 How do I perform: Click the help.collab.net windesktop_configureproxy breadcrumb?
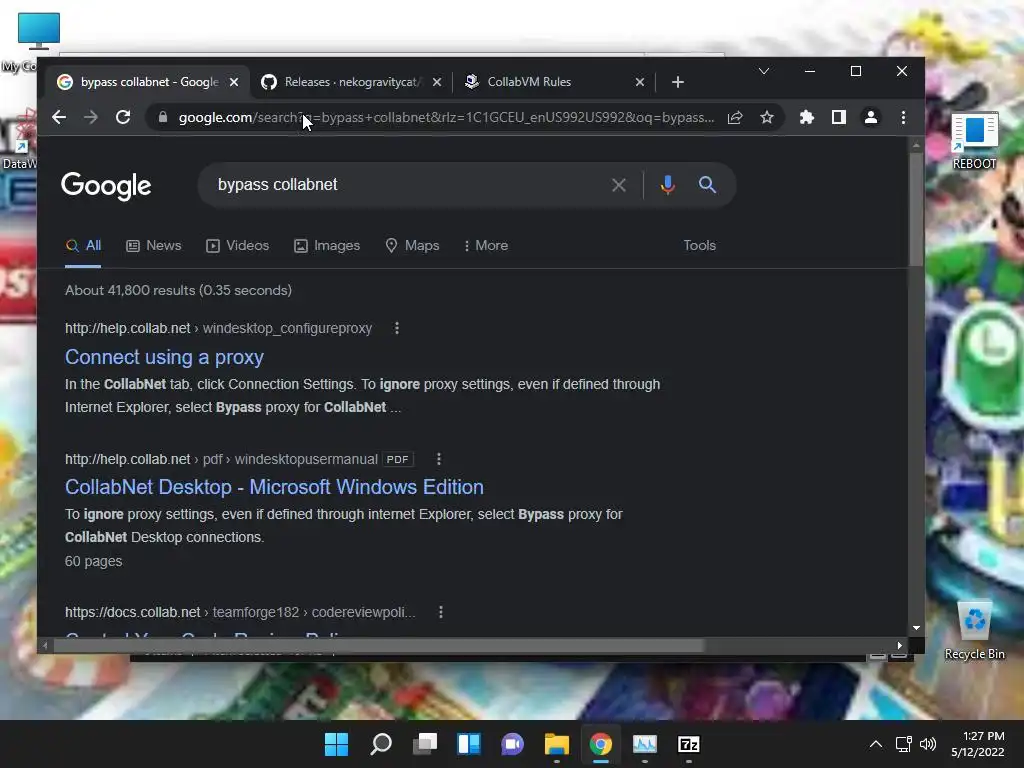[218, 328]
